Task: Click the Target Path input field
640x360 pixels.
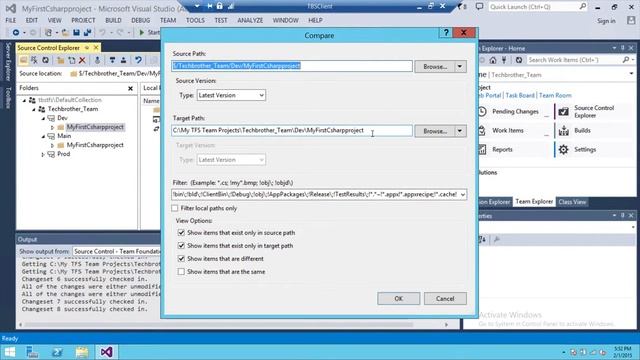Action: [x=292, y=131]
